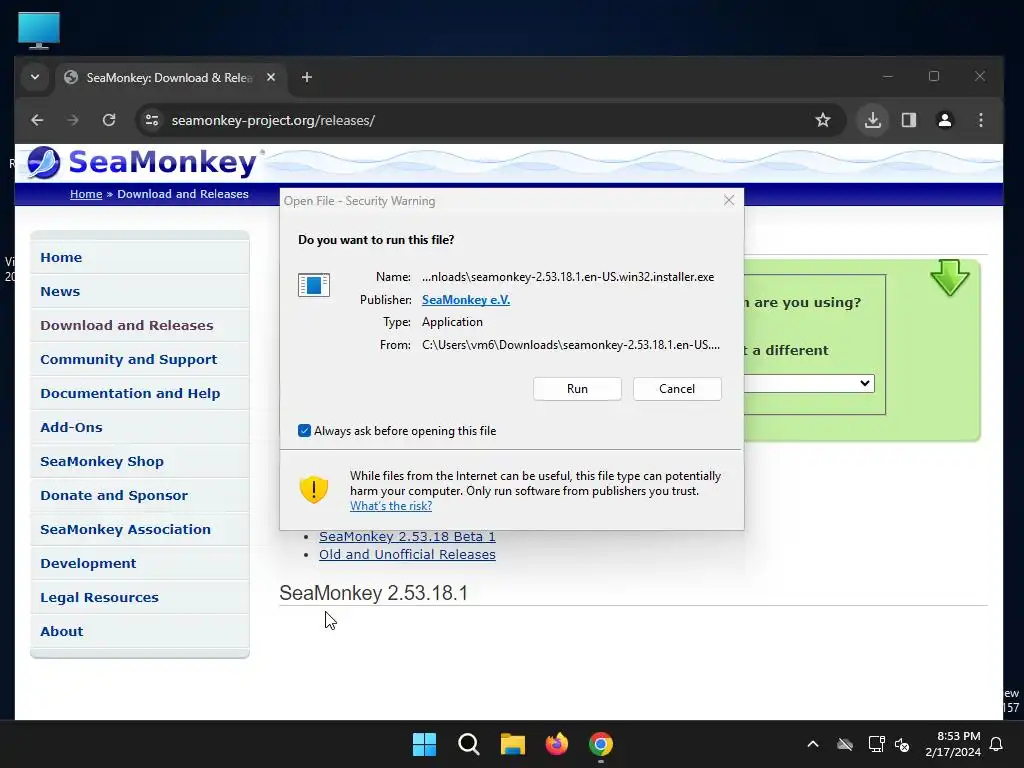This screenshot has height=768, width=1024.
Task: Click the application file icon in dialog
Action: coord(313,285)
